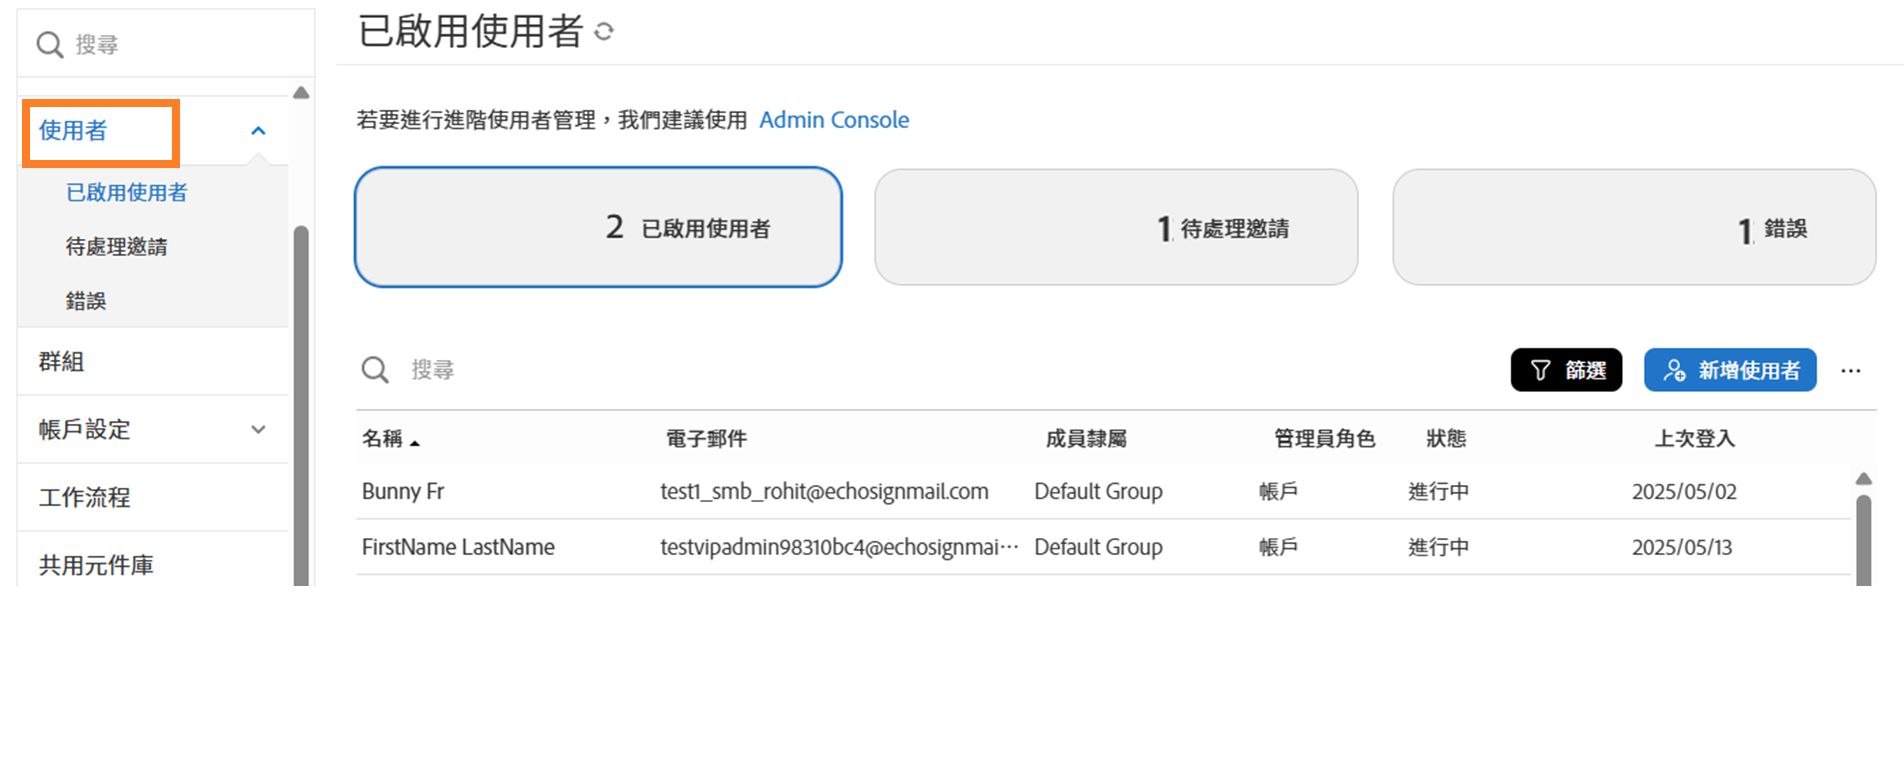Collapse the 使用者 section chevron
The width and height of the screenshot is (1904, 779).
point(258,131)
